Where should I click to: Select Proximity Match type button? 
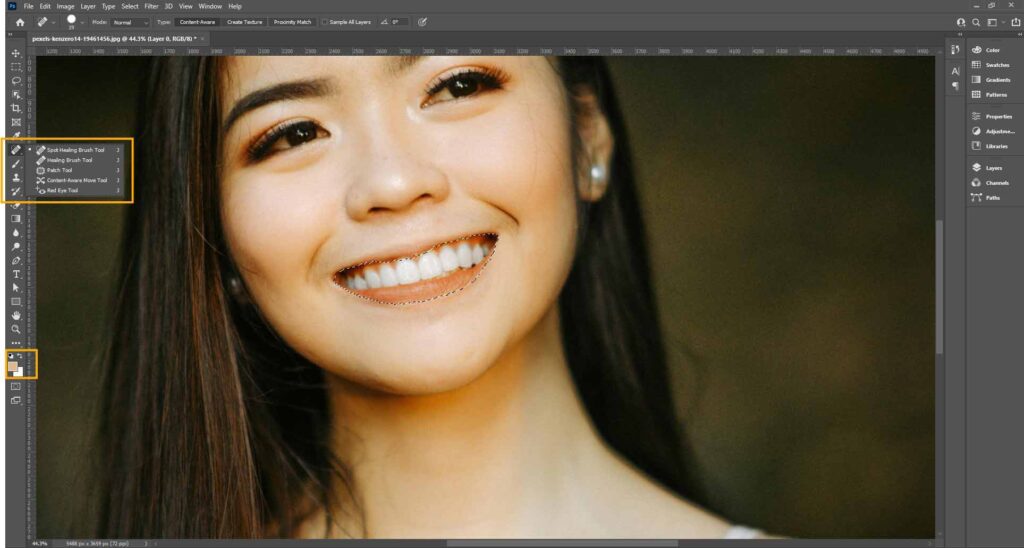coord(292,22)
